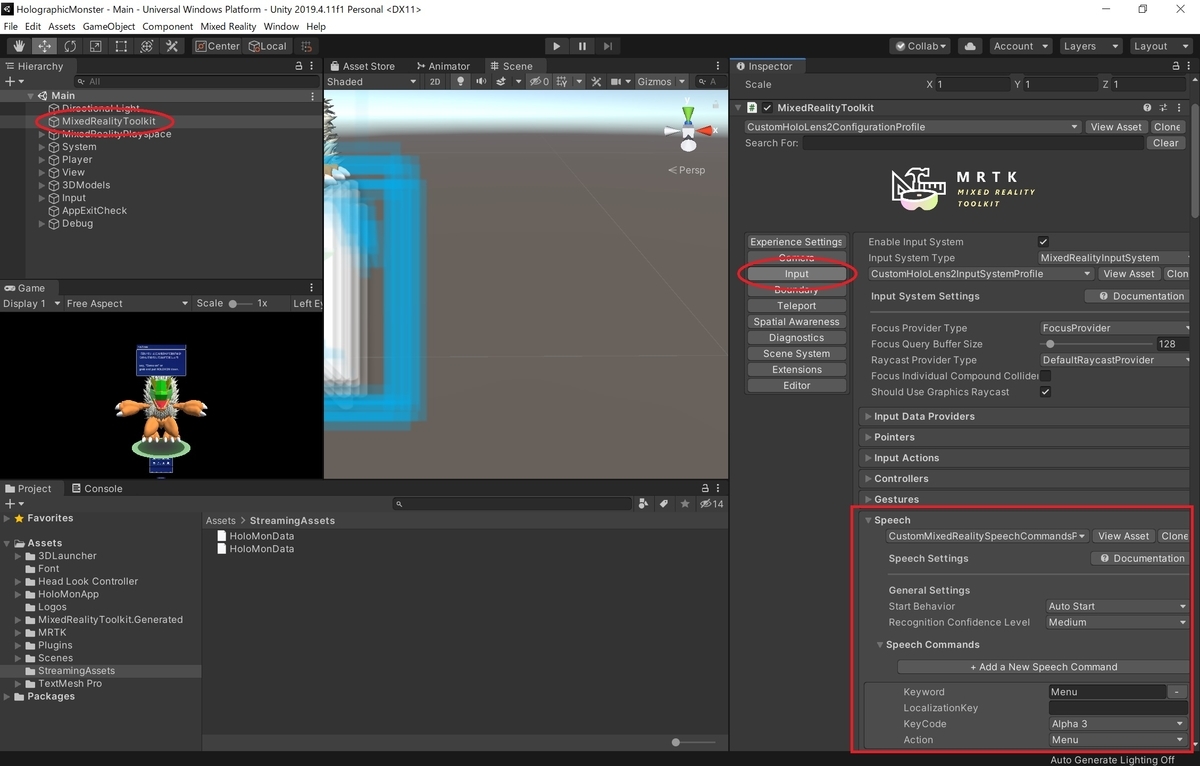Viewport: 1200px width, 766px height.
Task: Click Add a New Speech Command
Action: click(x=1043, y=667)
